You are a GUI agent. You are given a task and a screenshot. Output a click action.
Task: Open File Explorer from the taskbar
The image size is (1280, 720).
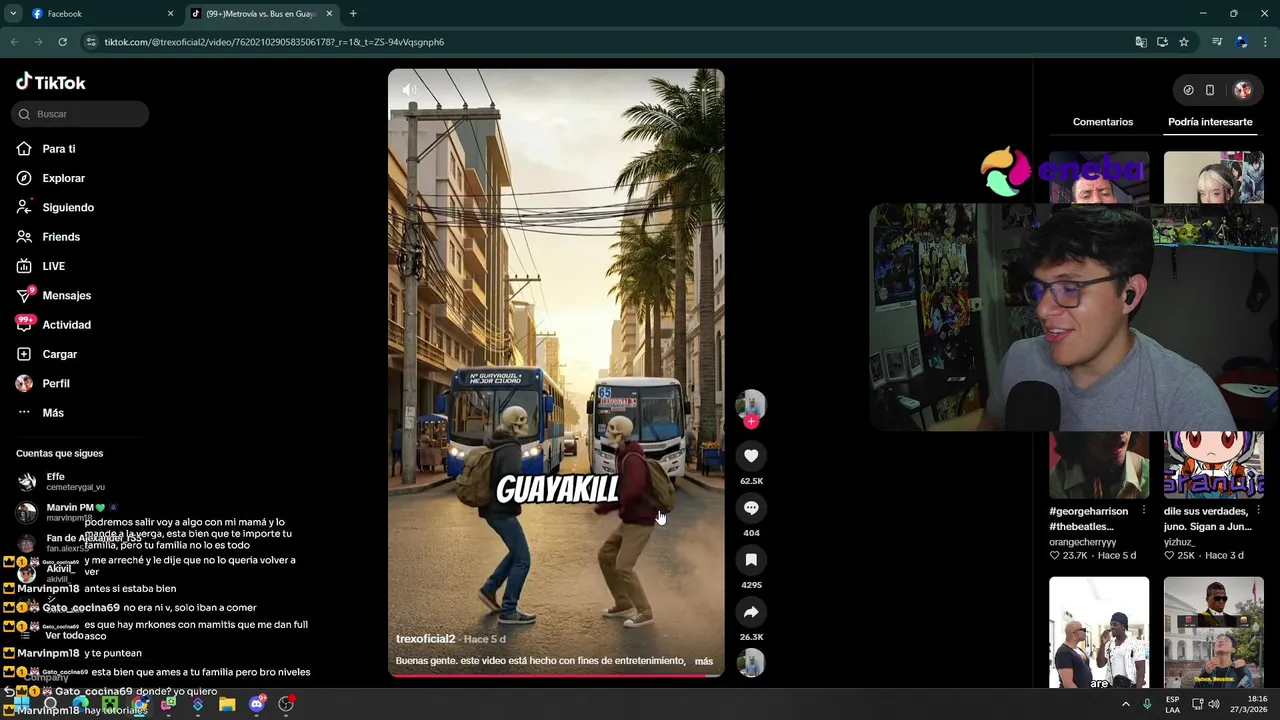pos(227,704)
